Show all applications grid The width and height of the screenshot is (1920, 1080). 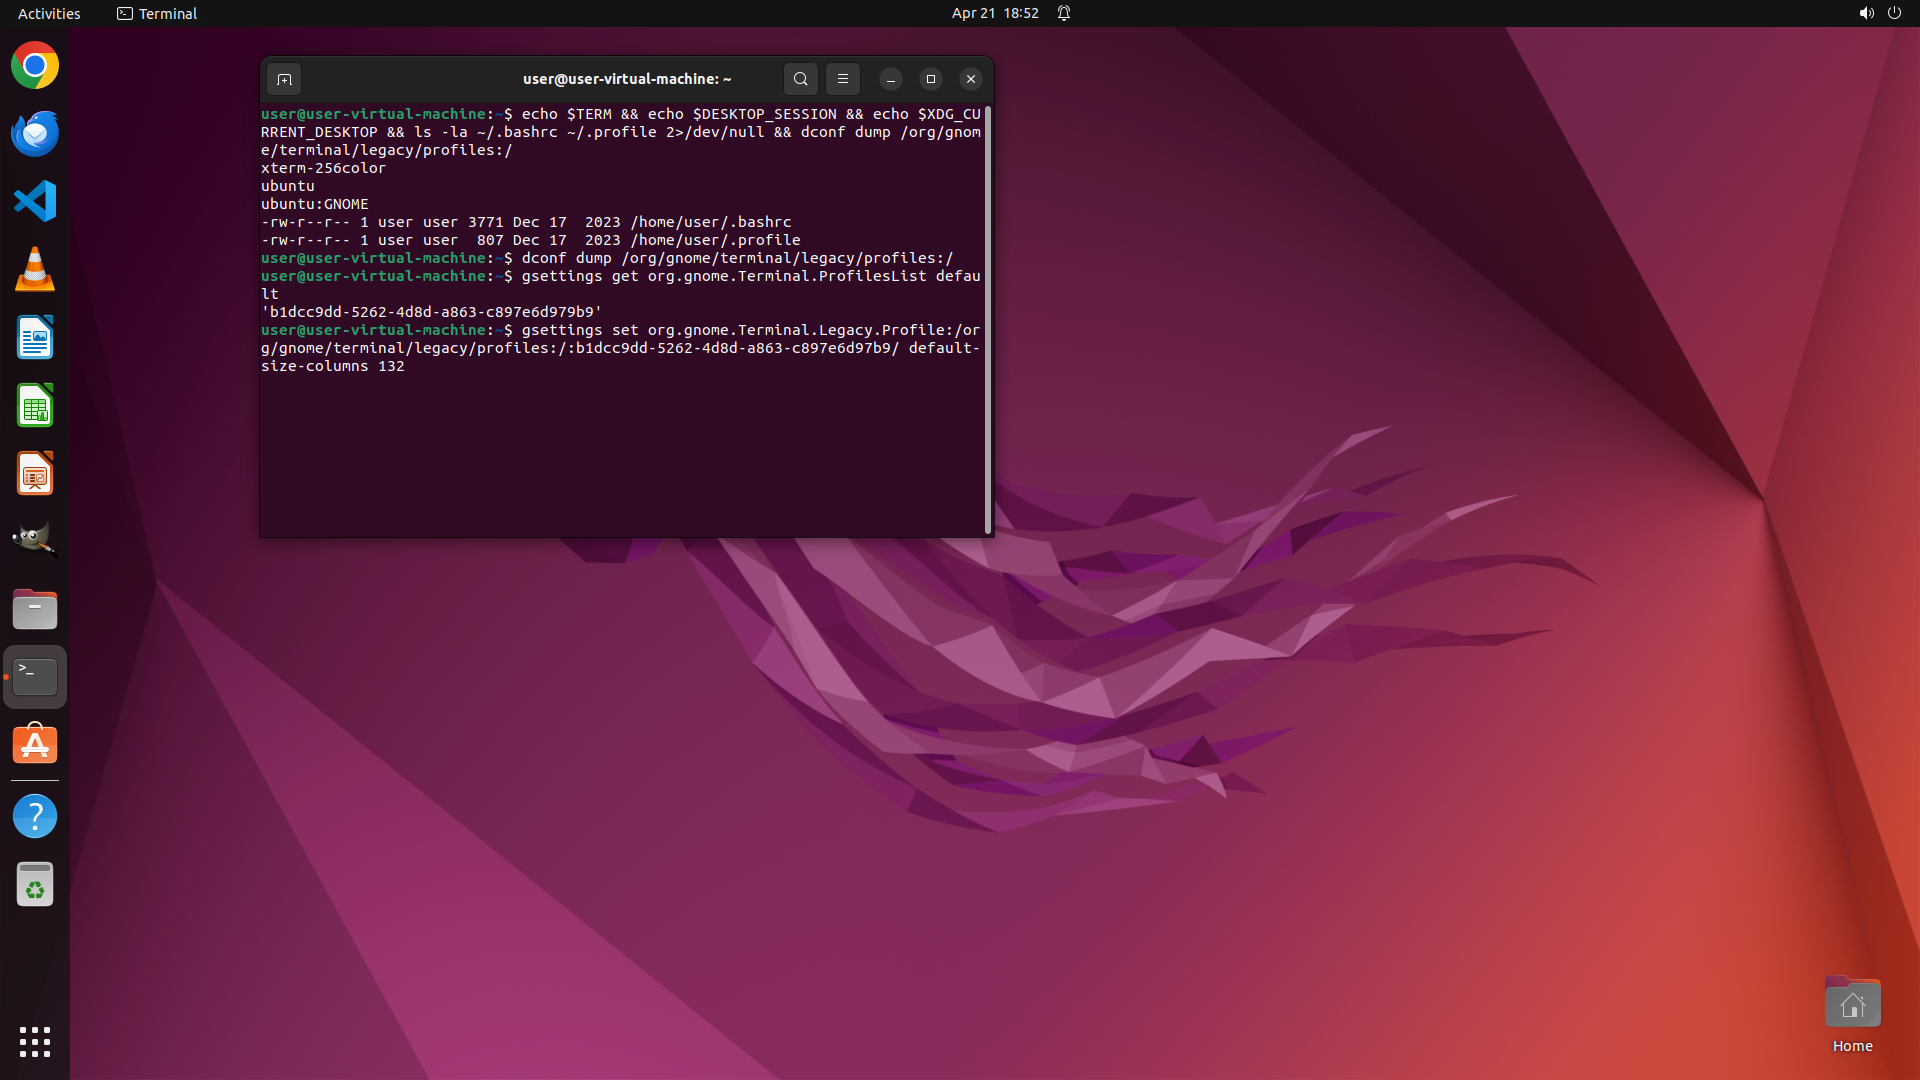35,1042
